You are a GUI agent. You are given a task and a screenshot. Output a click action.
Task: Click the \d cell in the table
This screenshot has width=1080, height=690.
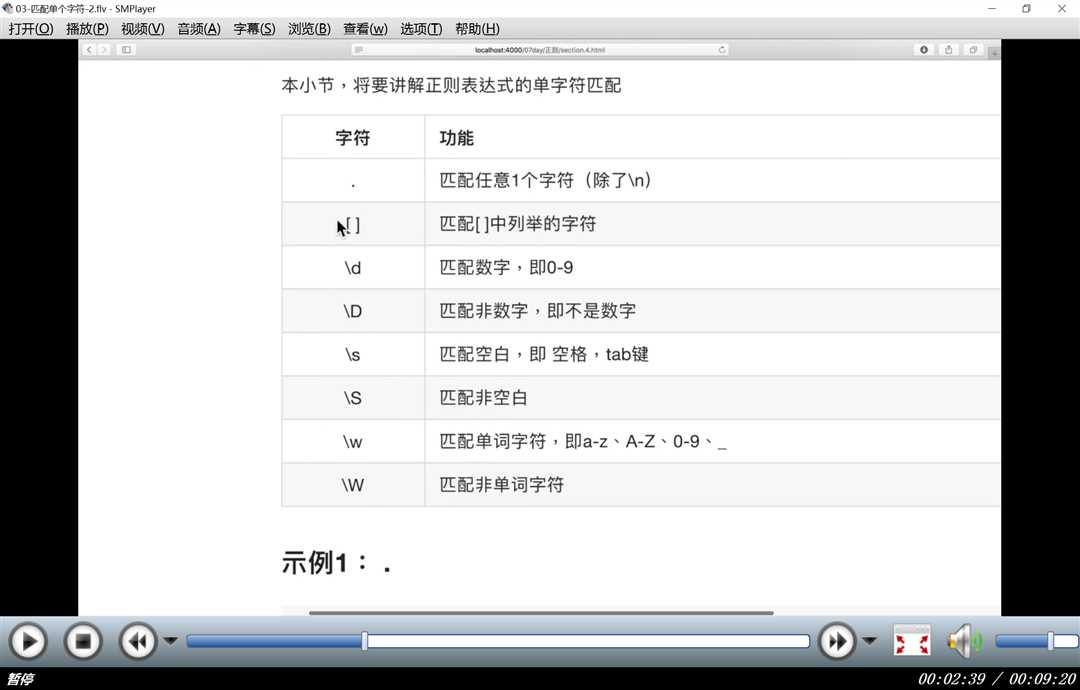pyautogui.click(x=353, y=268)
